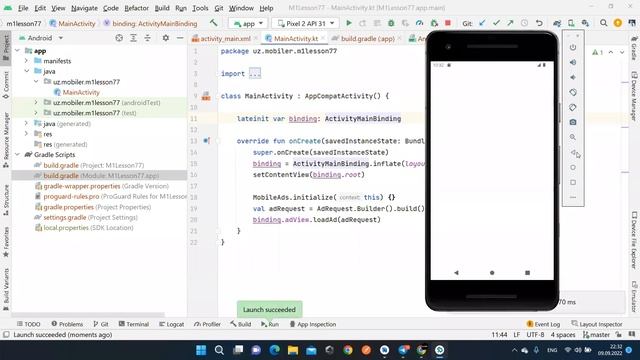Open the Pixel 2 API 31 device dropdown
Viewport: 640px width, 360px height.
[x=305, y=24]
